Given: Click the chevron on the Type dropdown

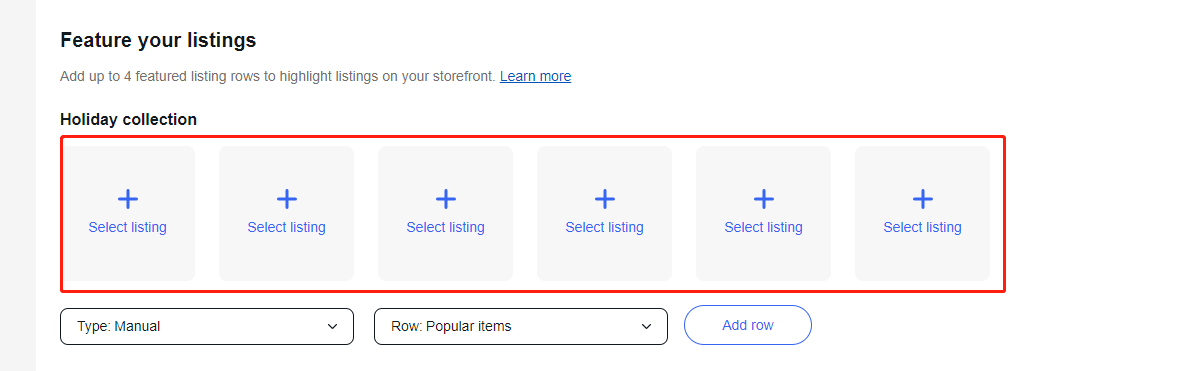Looking at the screenshot, I should coord(333,326).
